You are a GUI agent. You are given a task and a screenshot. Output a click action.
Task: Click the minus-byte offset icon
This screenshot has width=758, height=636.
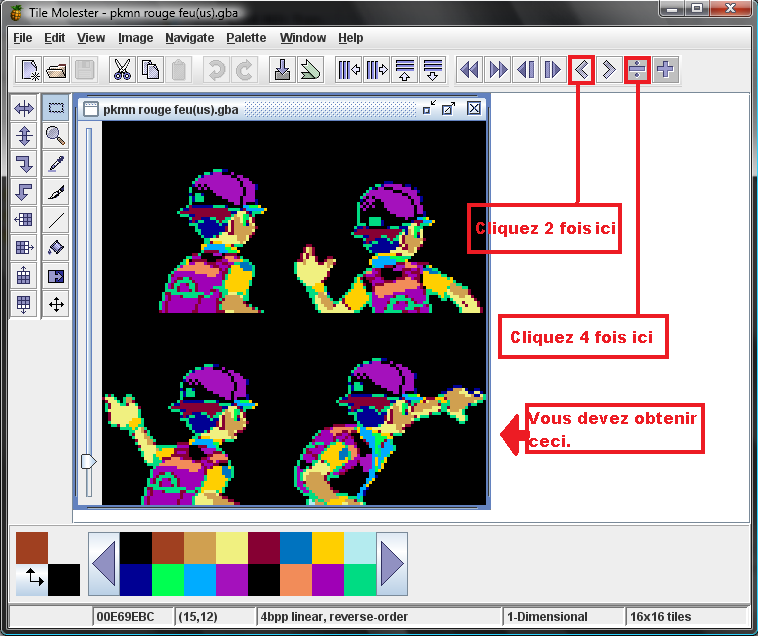[x=637, y=70]
